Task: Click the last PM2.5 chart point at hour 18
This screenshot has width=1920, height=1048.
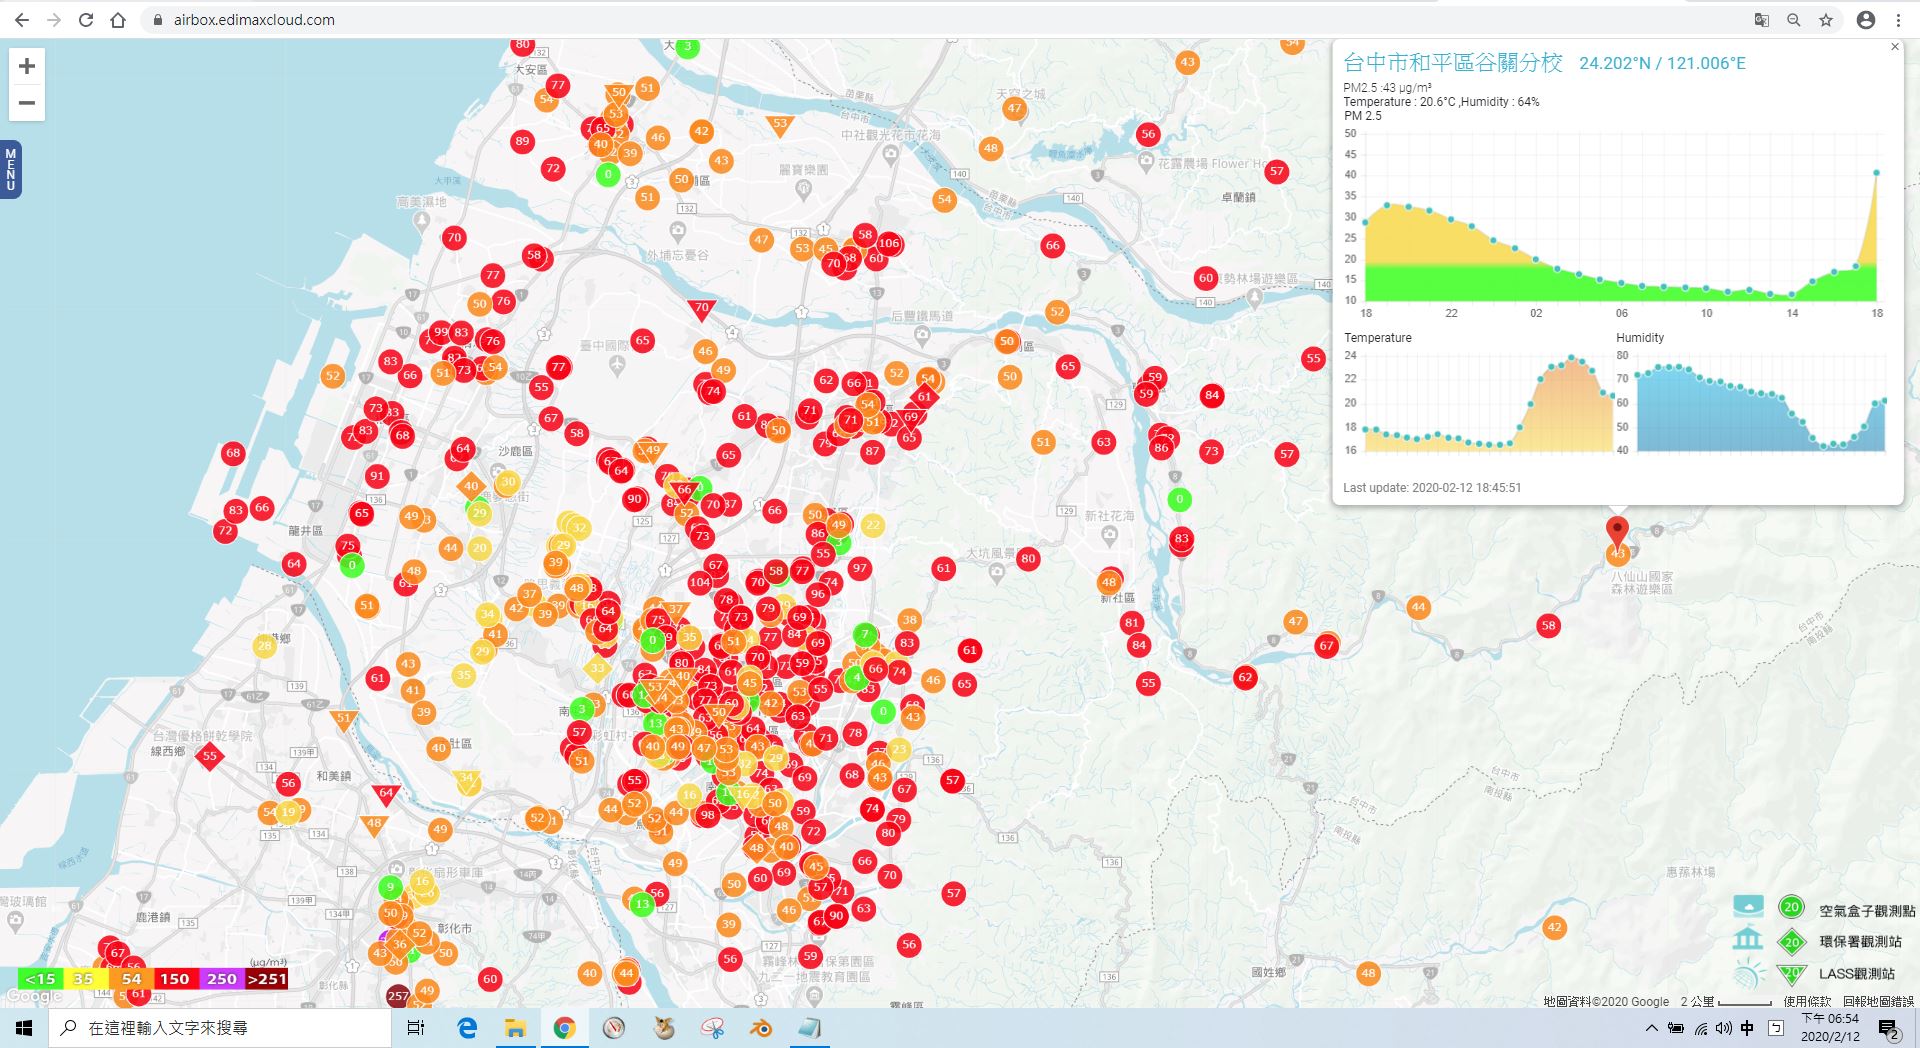Action: pyautogui.click(x=1876, y=173)
